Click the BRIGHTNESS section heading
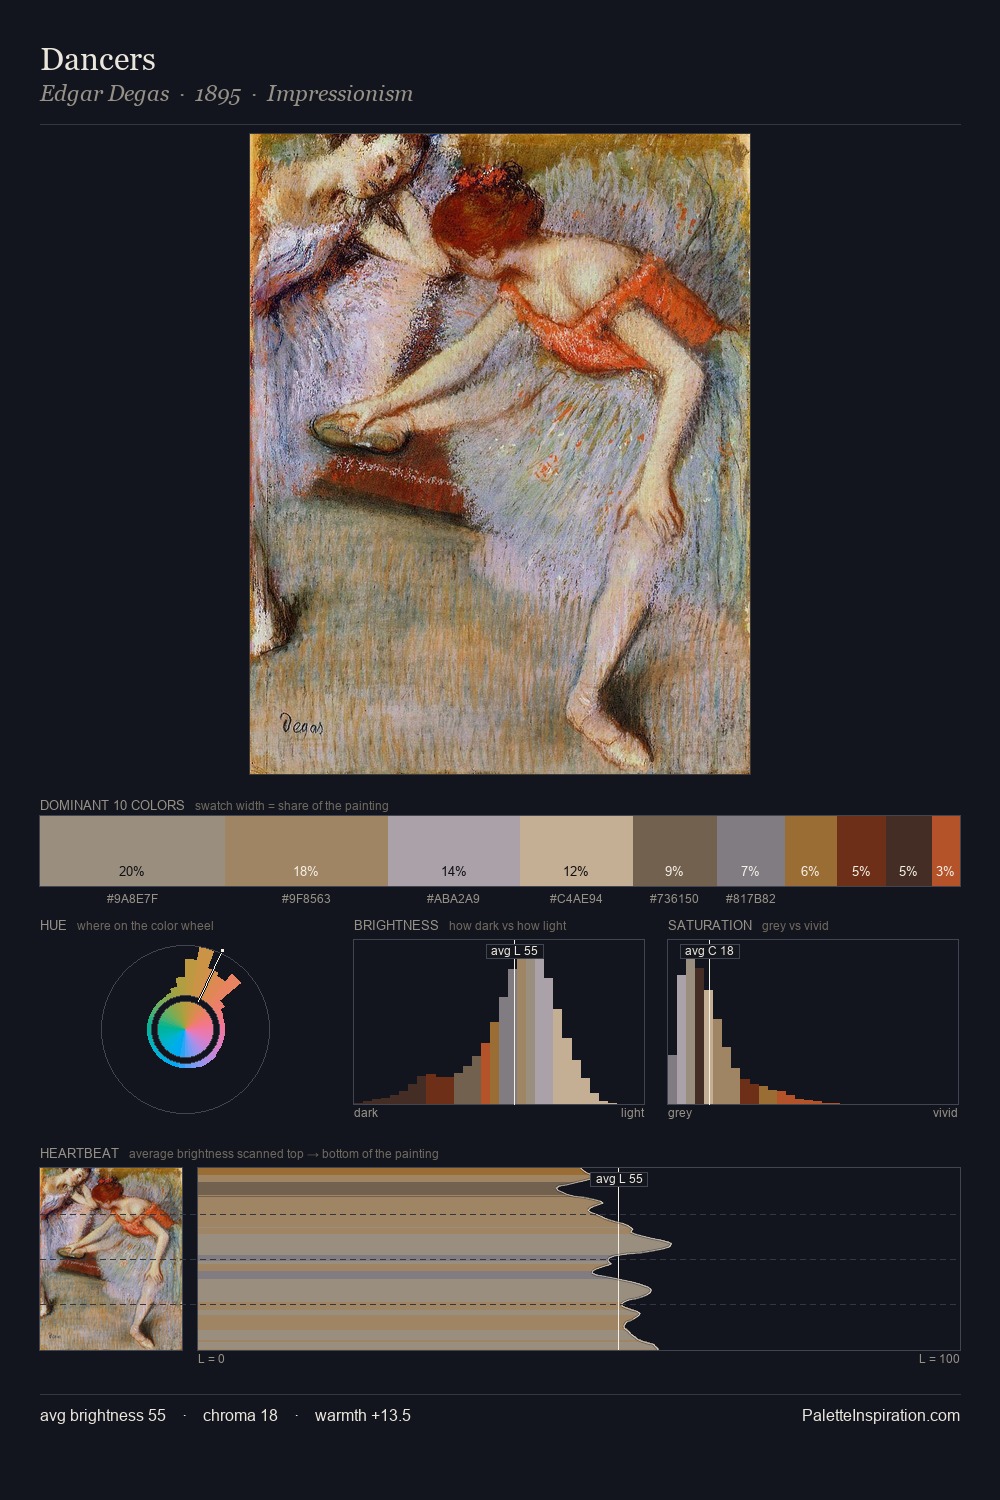The width and height of the screenshot is (1000, 1500). pos(396,925)
